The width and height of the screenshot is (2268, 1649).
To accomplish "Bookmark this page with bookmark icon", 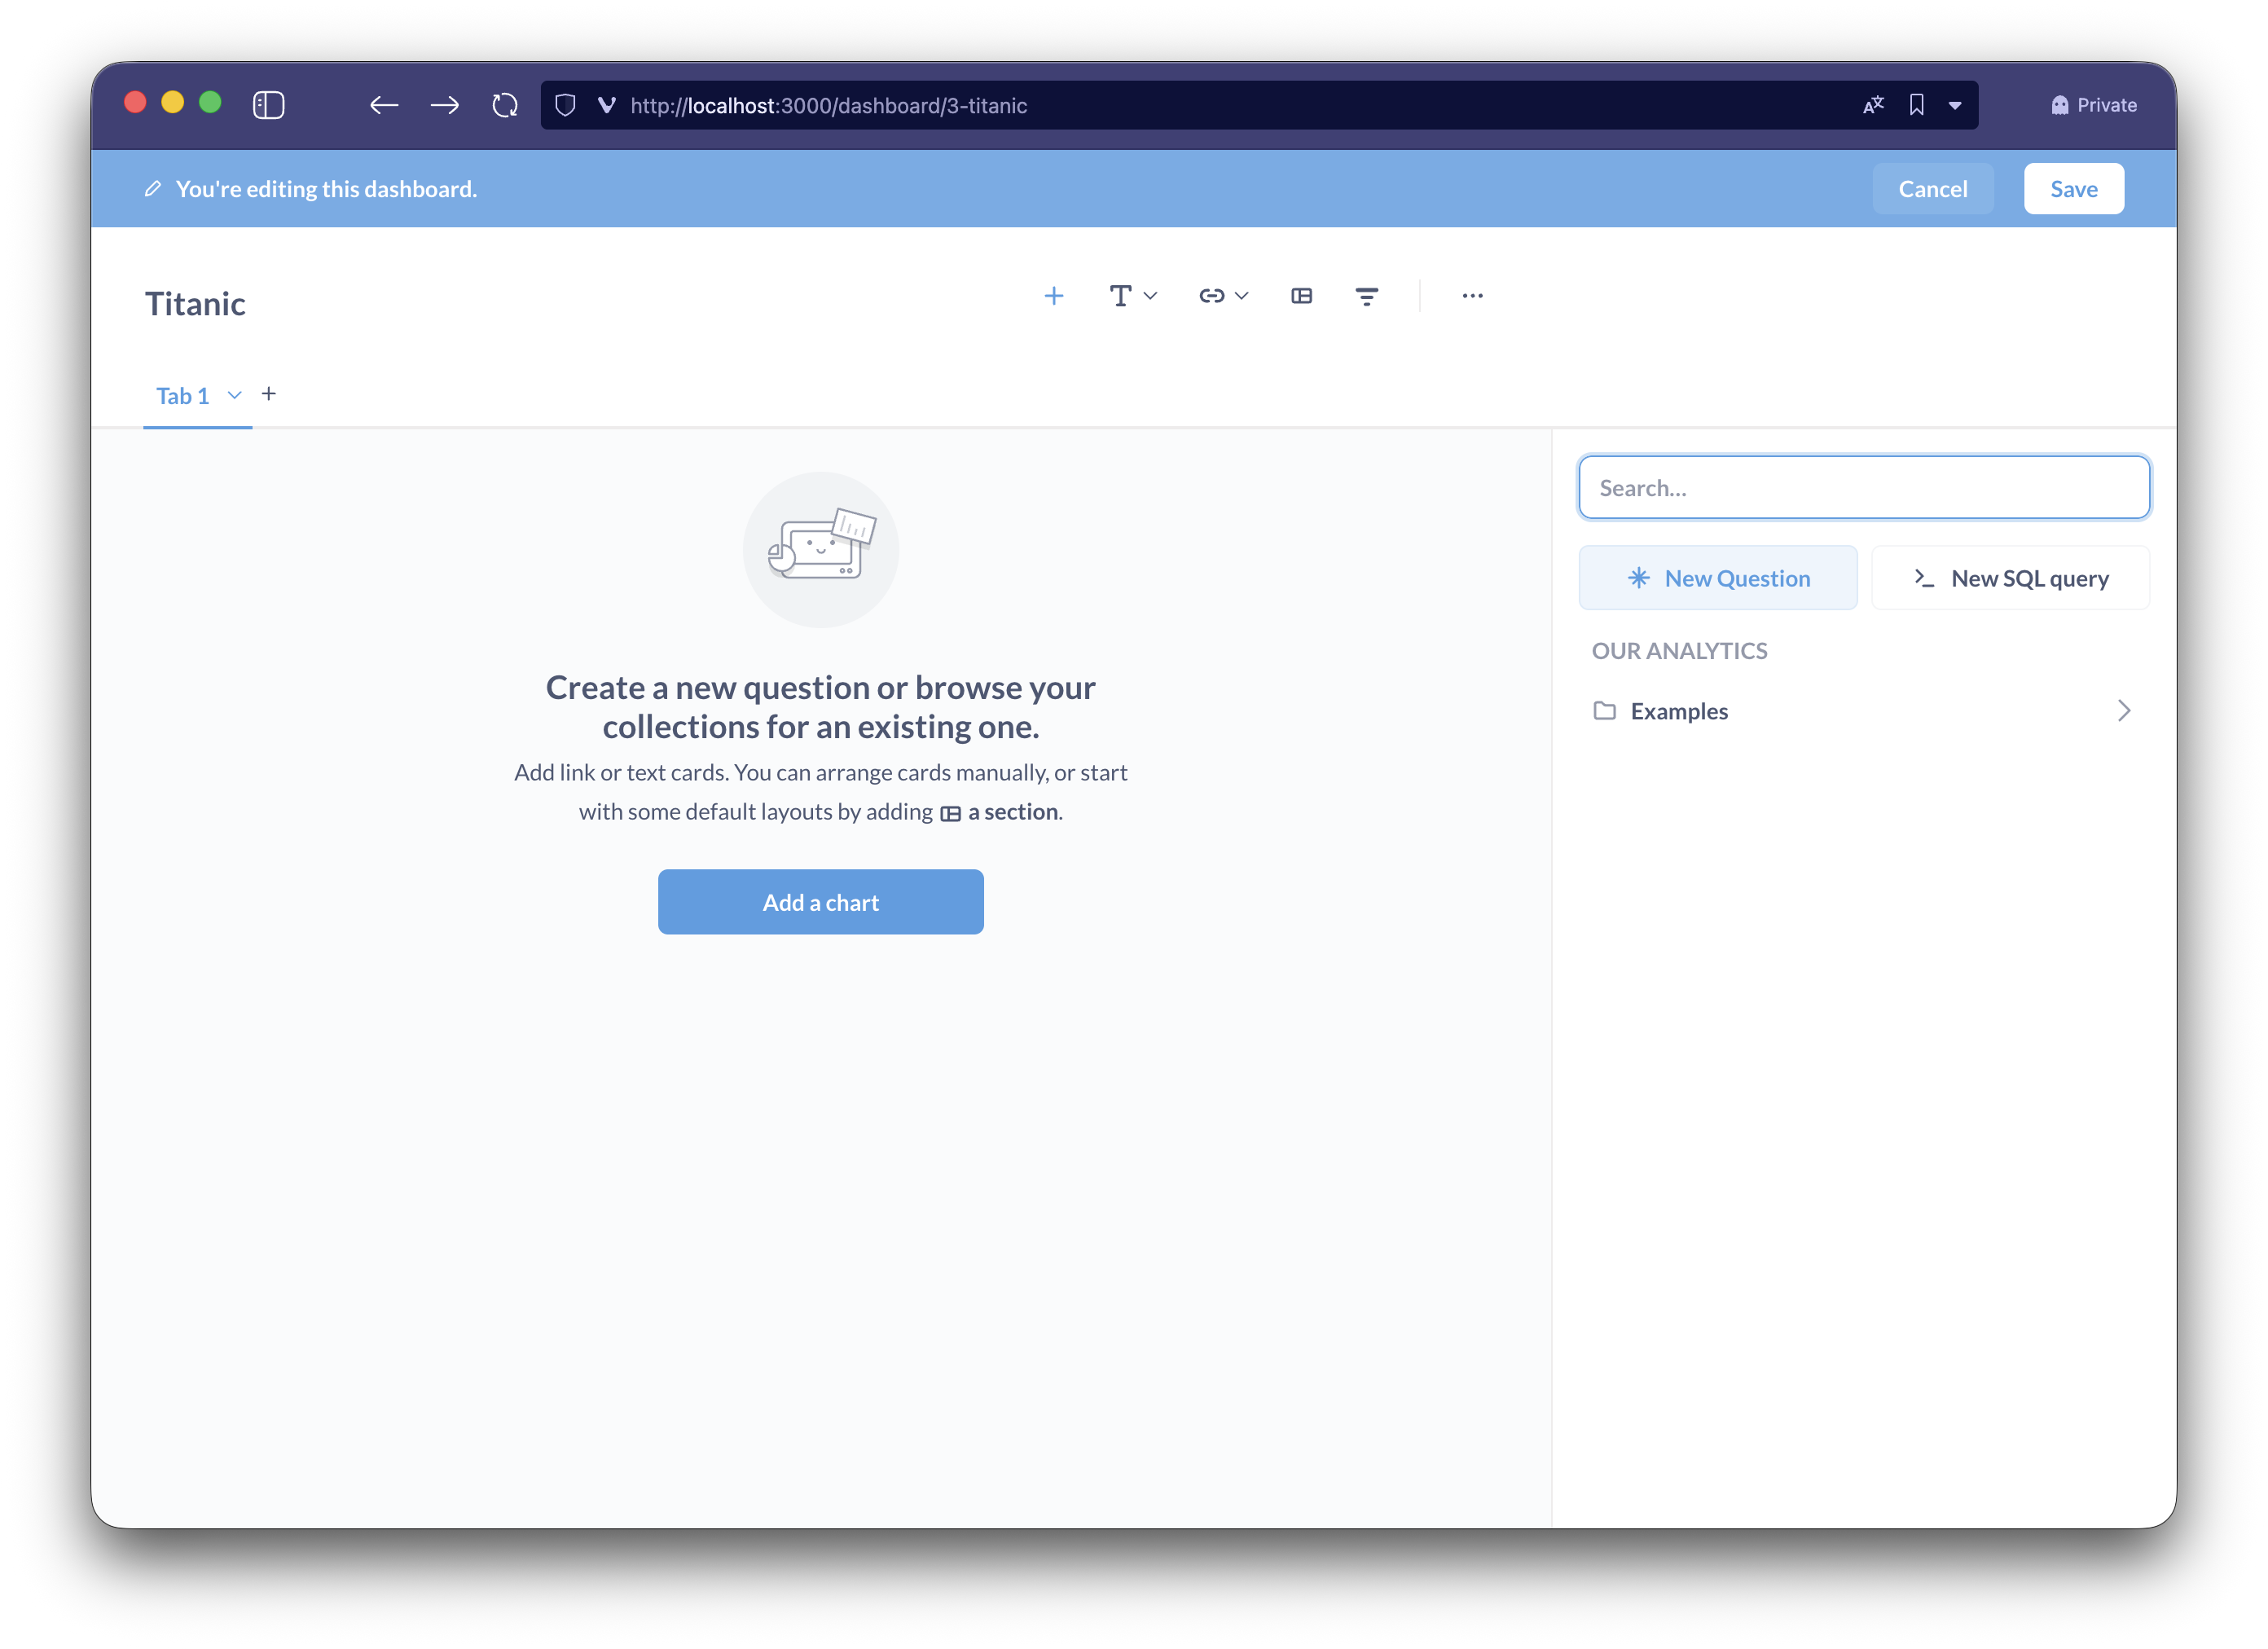I will (x=1916, y=105).
